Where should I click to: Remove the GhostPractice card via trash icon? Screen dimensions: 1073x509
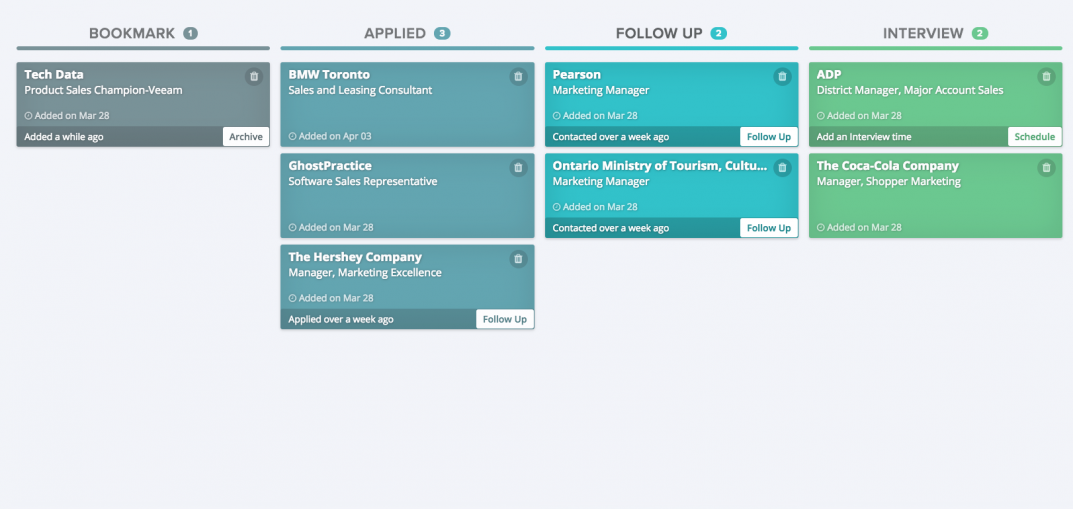[518, 168]
